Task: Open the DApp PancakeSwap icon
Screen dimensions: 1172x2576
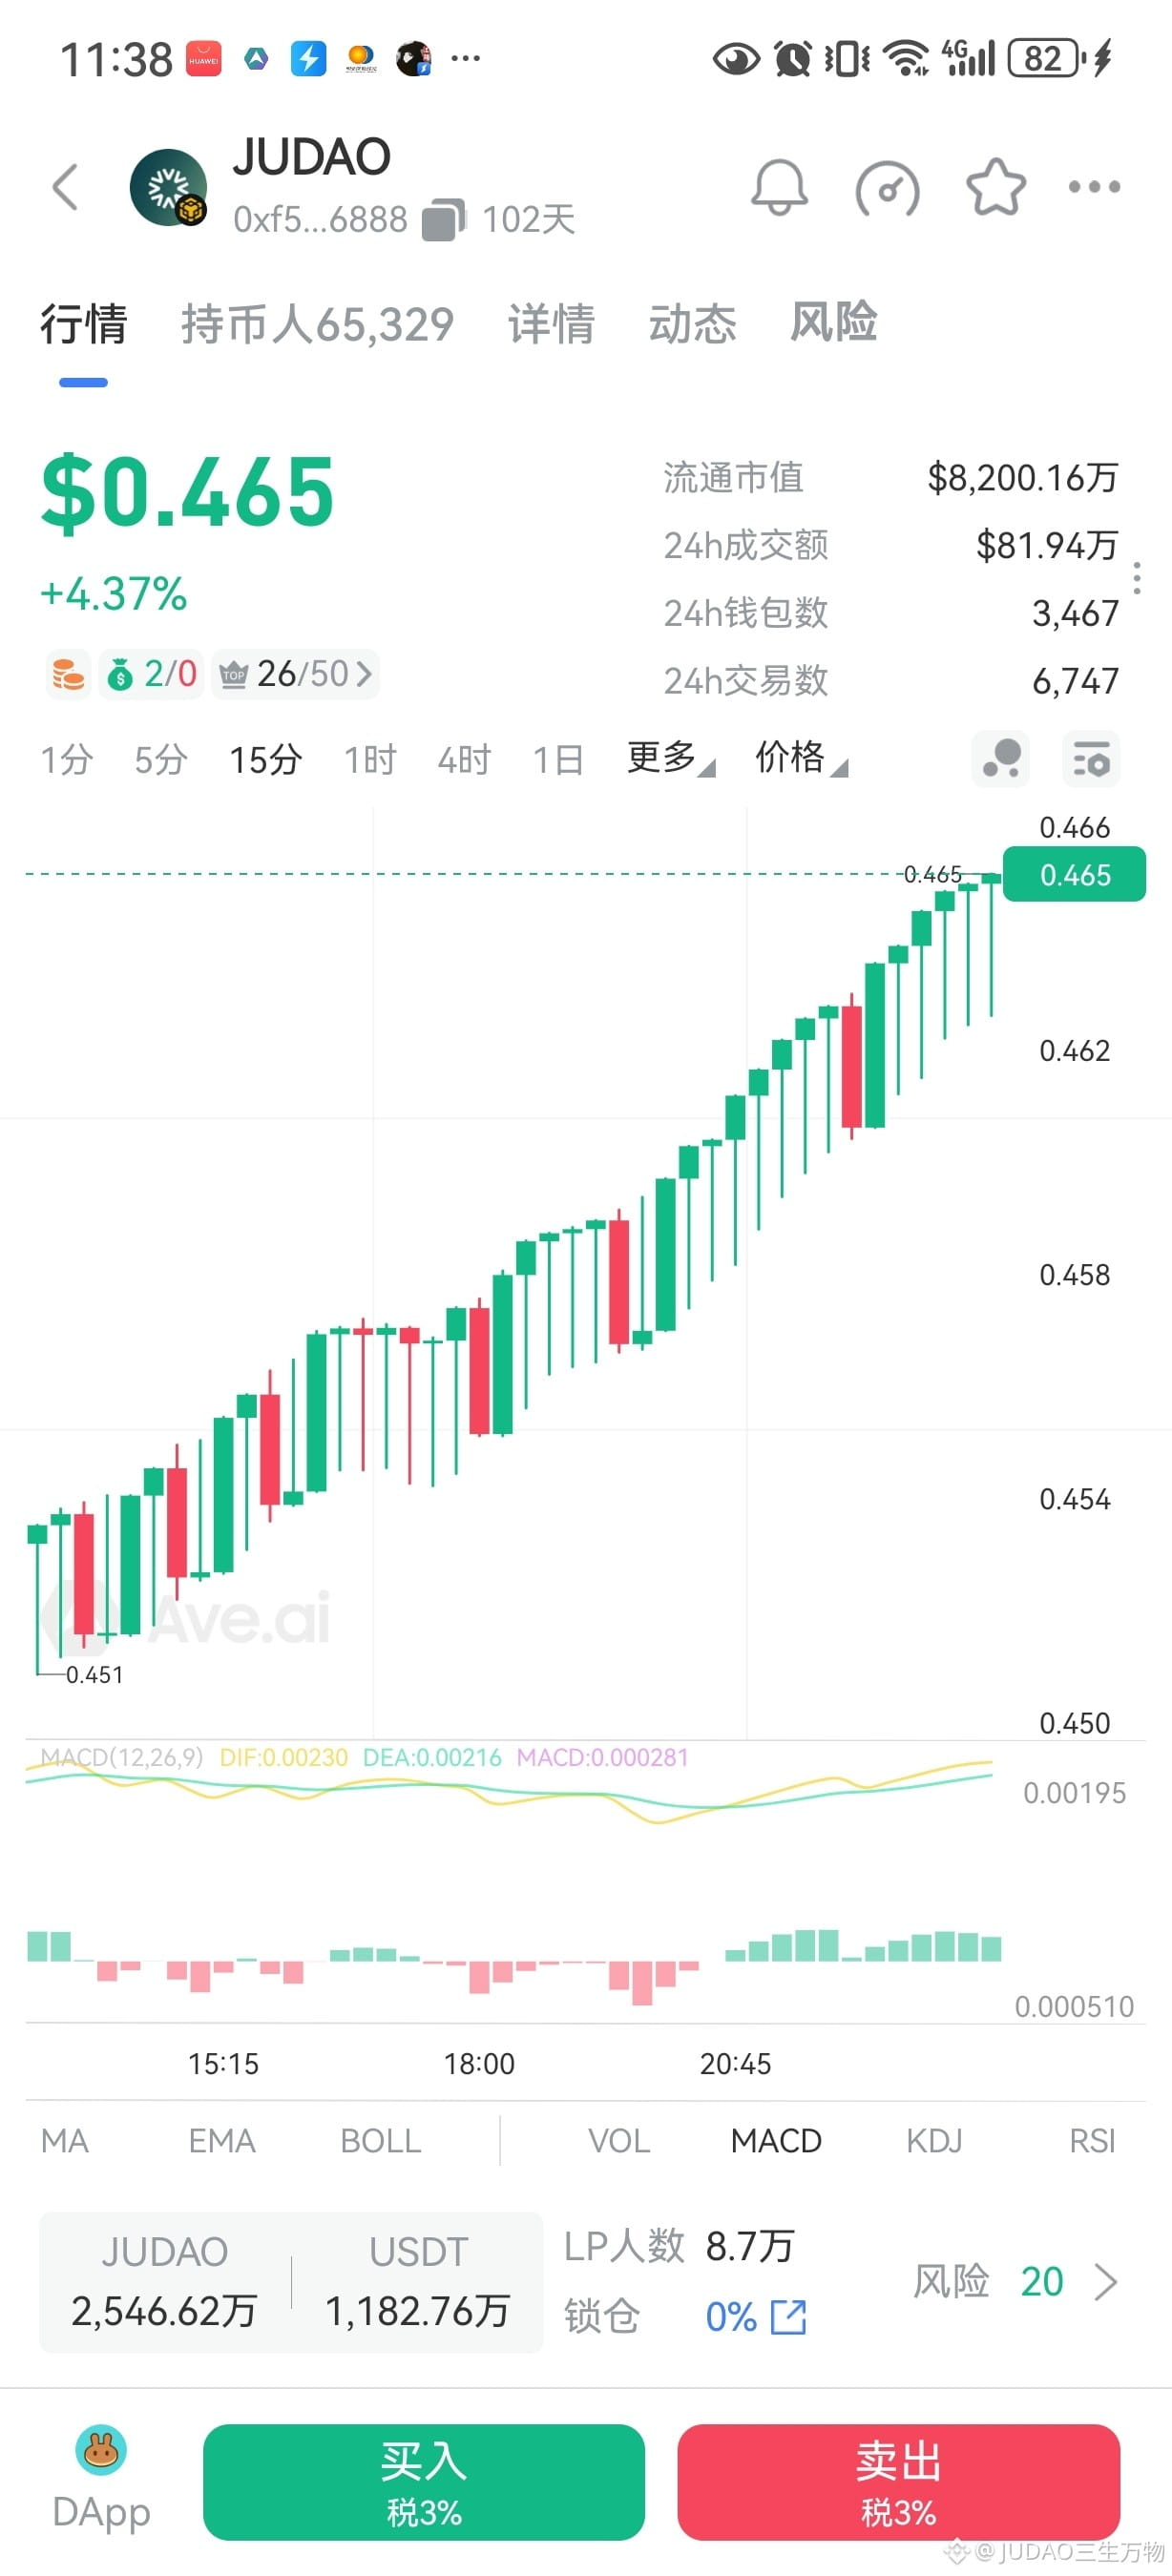Action: click(x=101, y=2450)
